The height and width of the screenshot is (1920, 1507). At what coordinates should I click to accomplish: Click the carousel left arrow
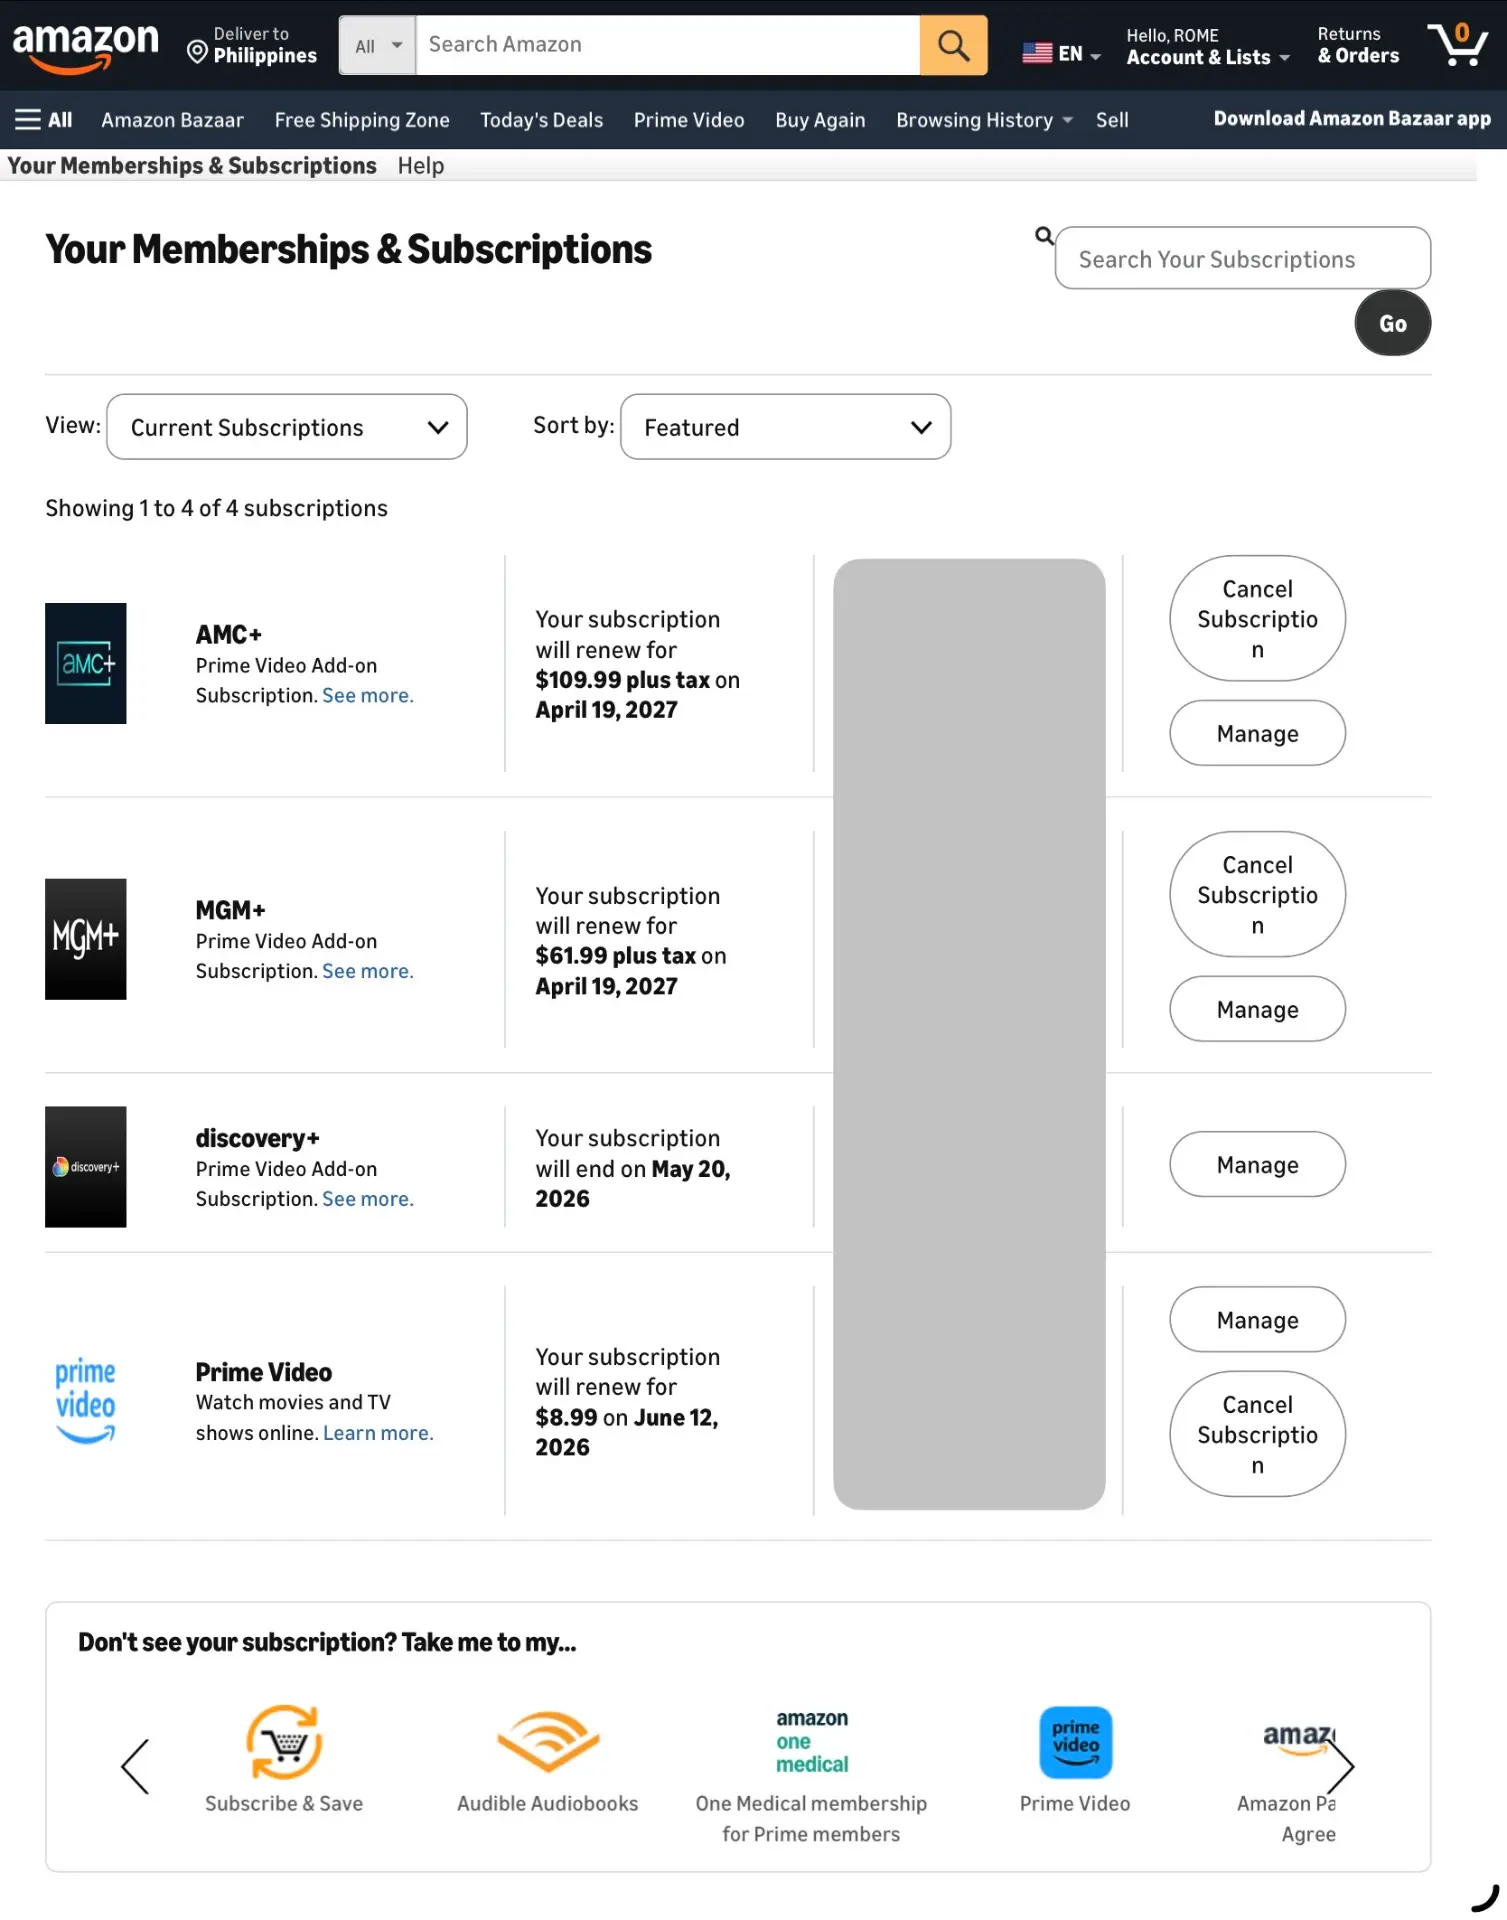click(135, 1766)
